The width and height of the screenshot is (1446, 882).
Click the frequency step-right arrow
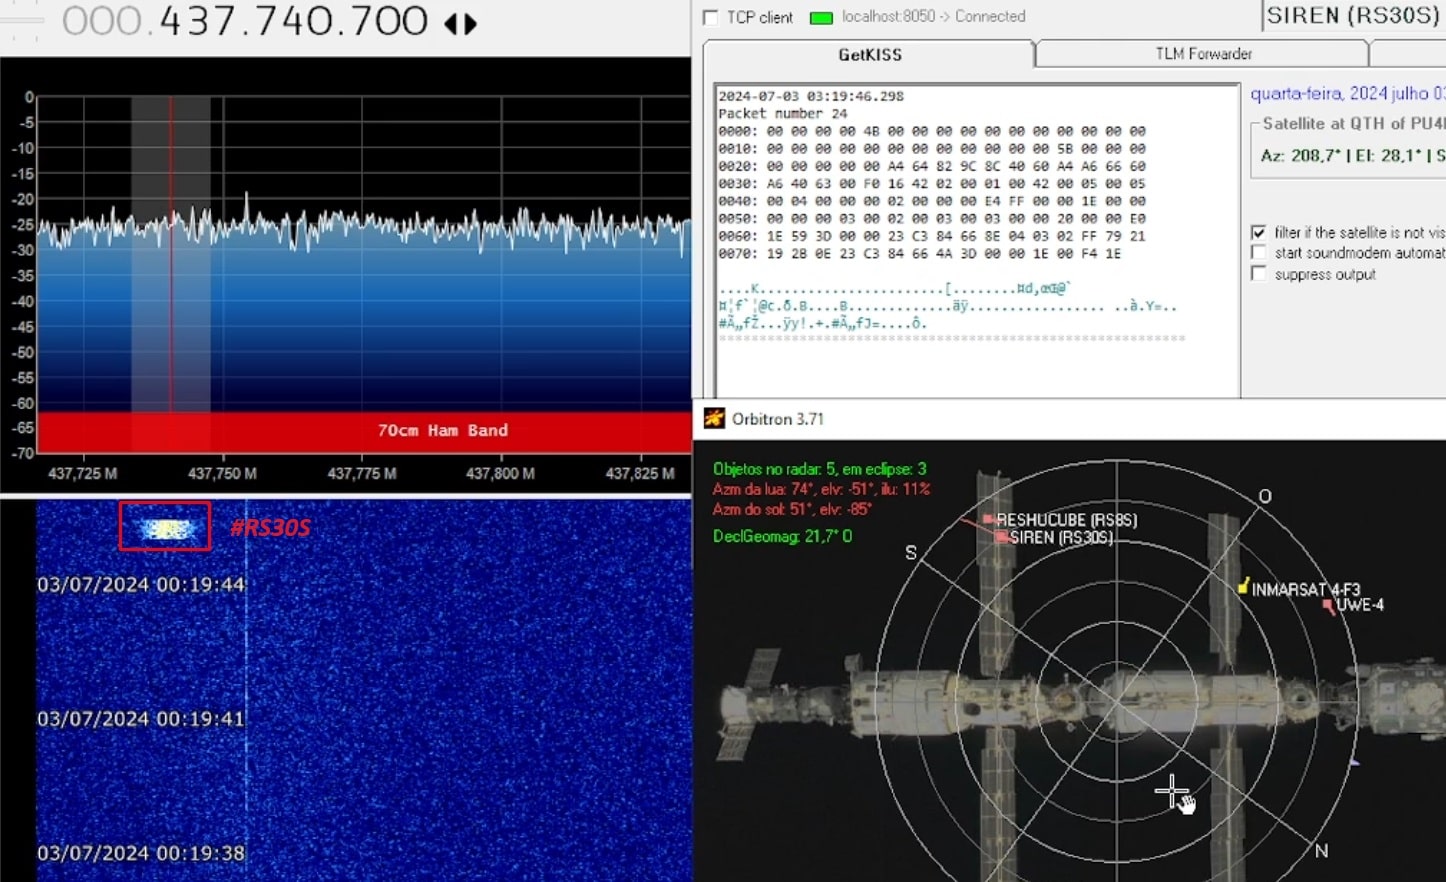pyautogui.click(x=470, y=23)
